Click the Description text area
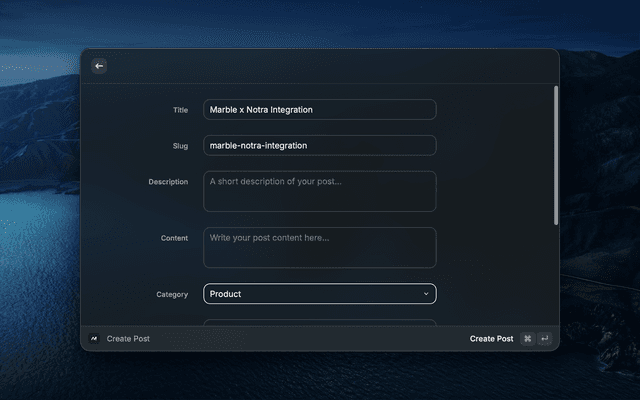This screenshot has width=640, height=400. 319,191
